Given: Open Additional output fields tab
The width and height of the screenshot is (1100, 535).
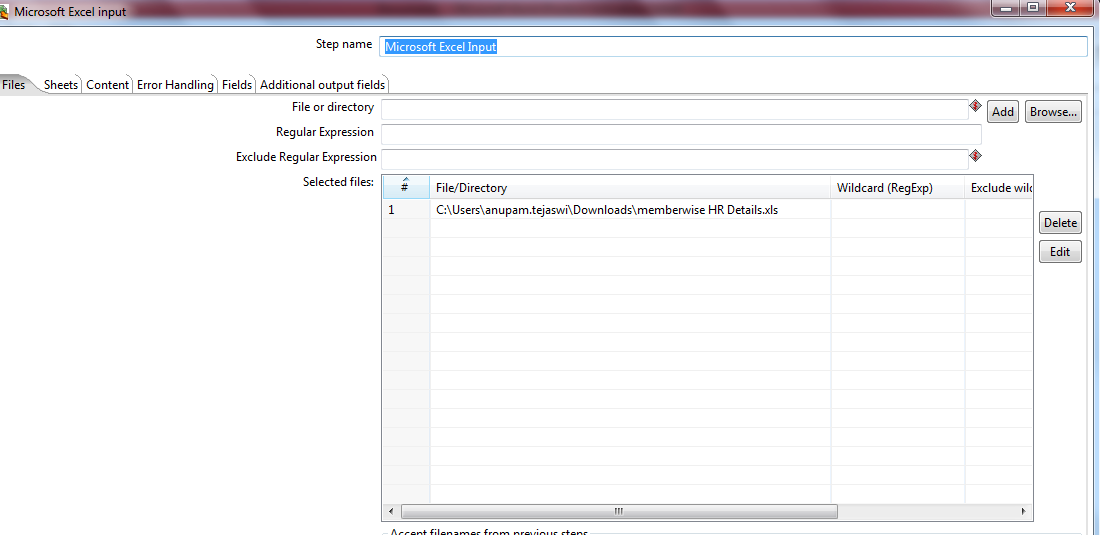Looking at the screenshot, I should (x=323, y=85).
